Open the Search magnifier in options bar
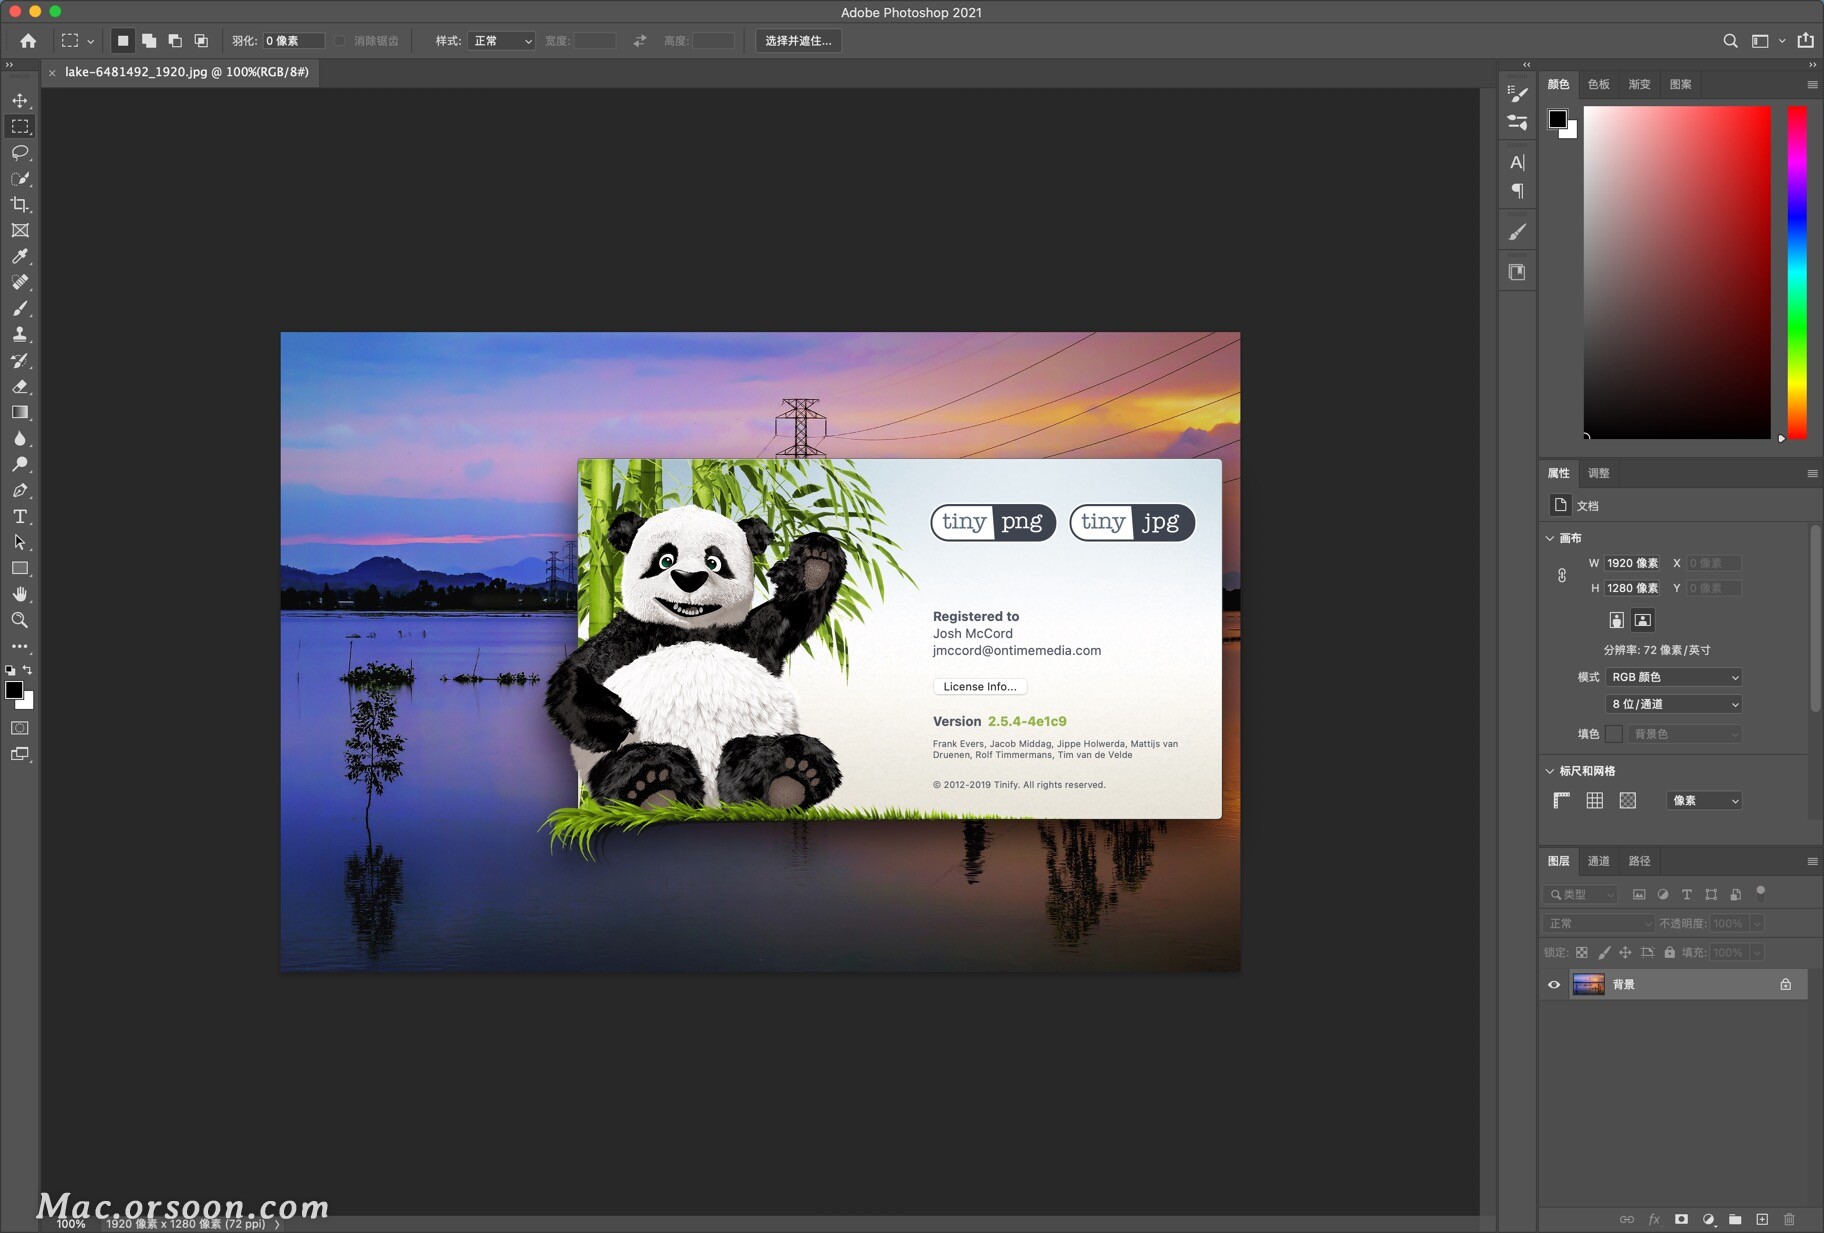1824x1233 pixels. tap(1730, 41)
